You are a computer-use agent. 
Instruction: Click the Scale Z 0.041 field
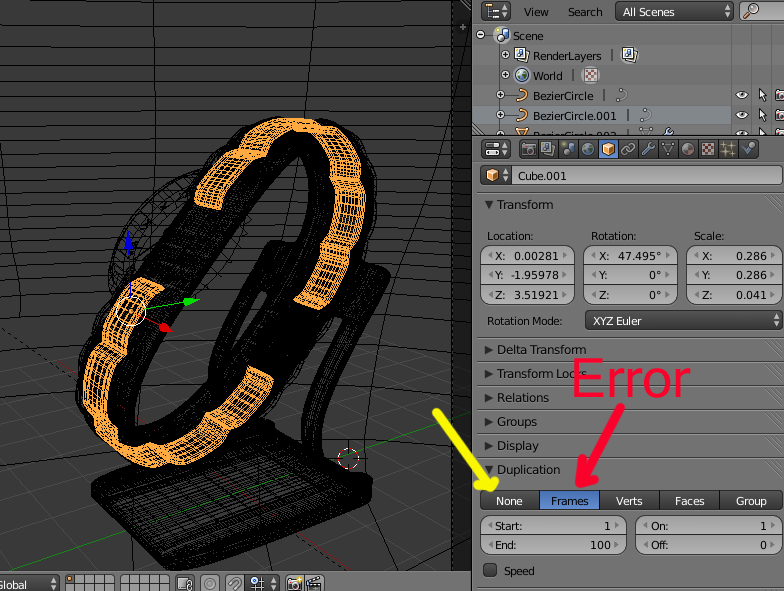click(x=734, y=294)
